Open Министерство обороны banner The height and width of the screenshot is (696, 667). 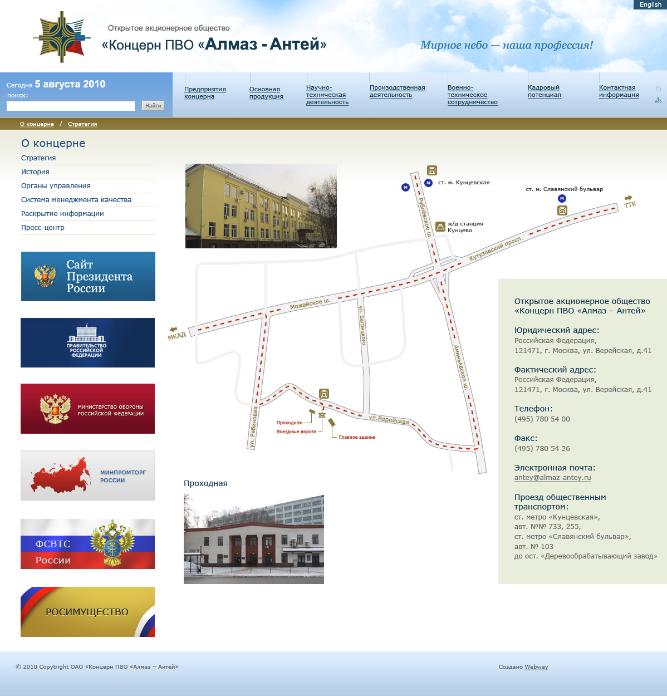click(x=88, y=408)
